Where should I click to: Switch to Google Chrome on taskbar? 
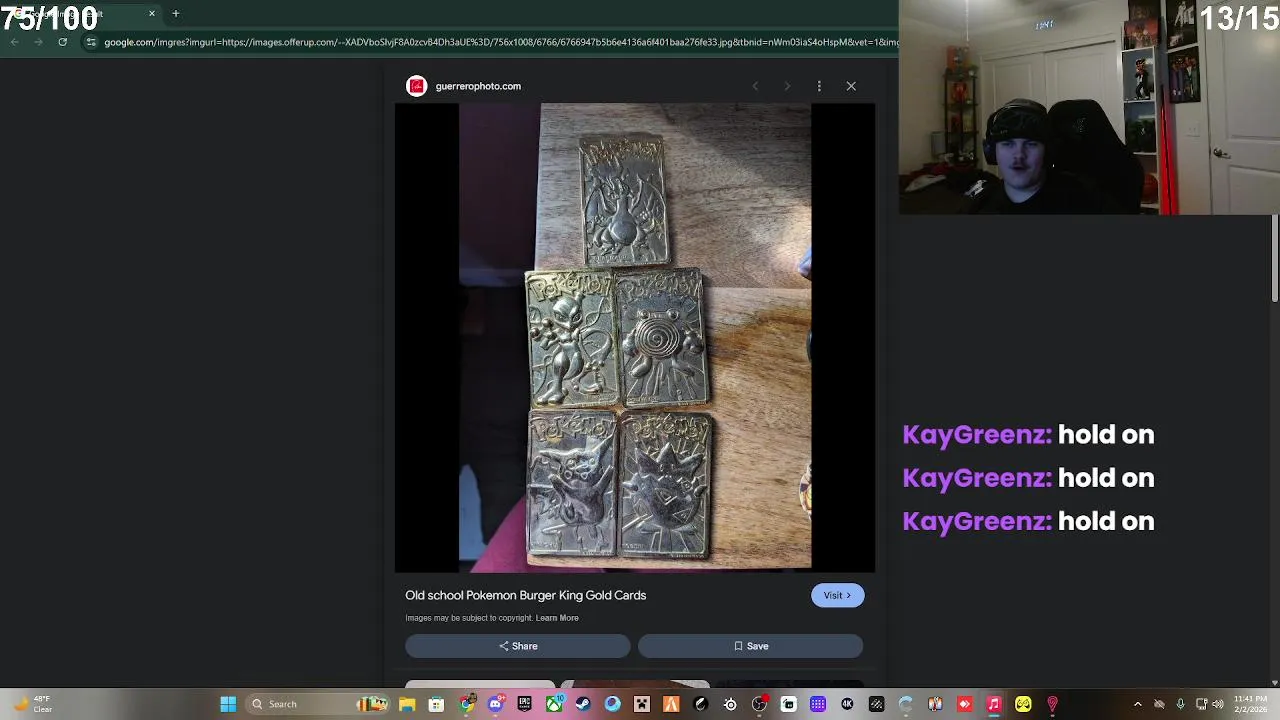click(466, 704)
